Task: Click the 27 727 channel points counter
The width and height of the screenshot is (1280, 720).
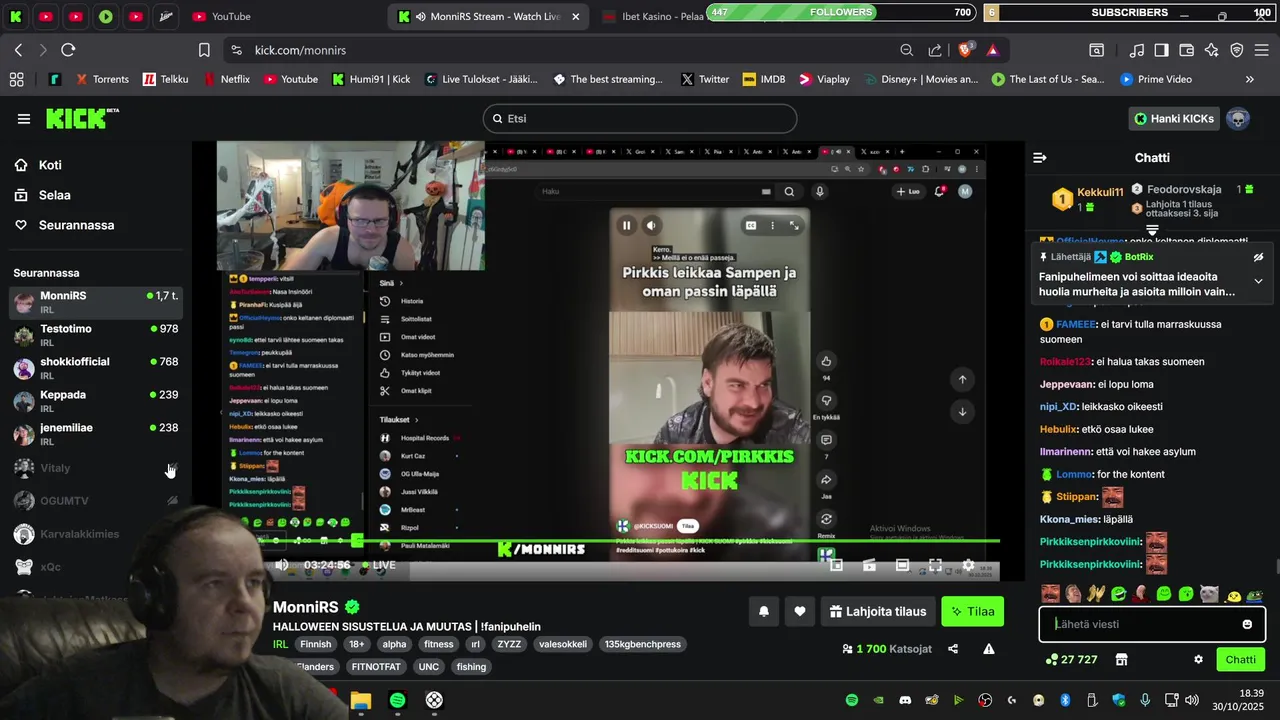Action: click(1071, 659)
